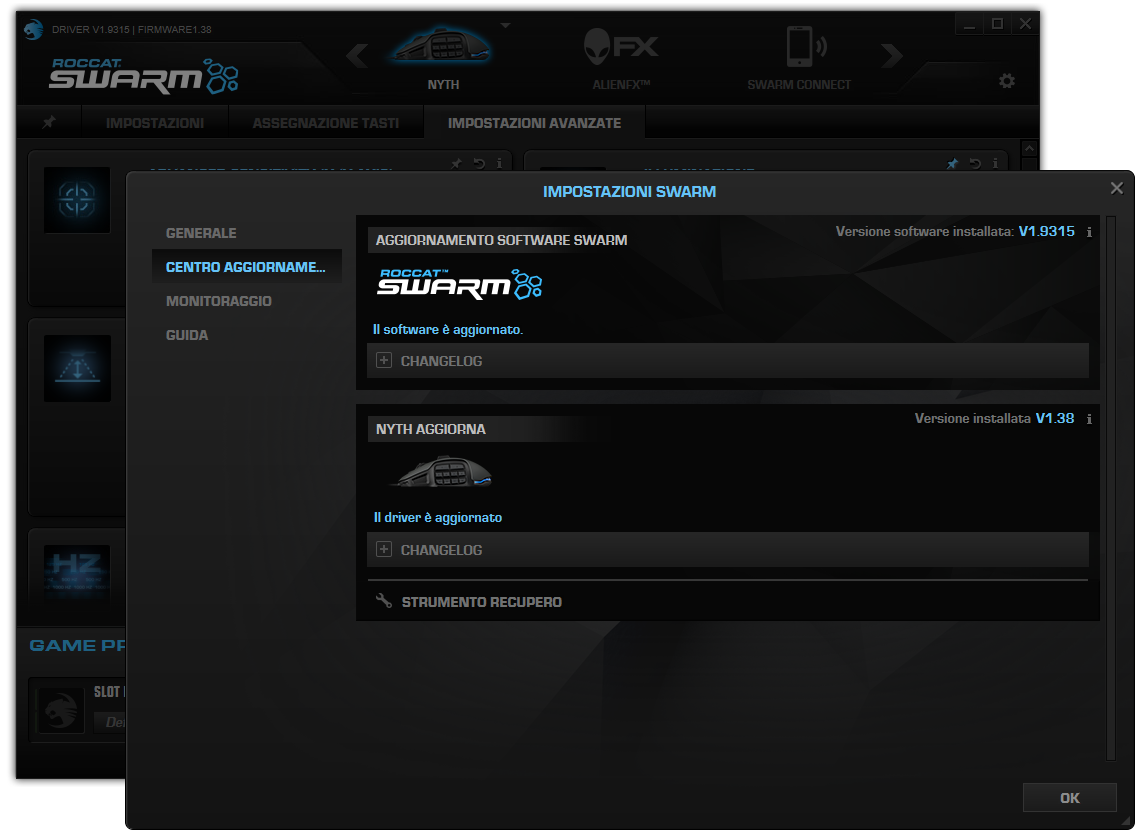This screenshot has width=1145, height=840.
Task: Open the GENERALE settings section
Action: click(202, 233)
